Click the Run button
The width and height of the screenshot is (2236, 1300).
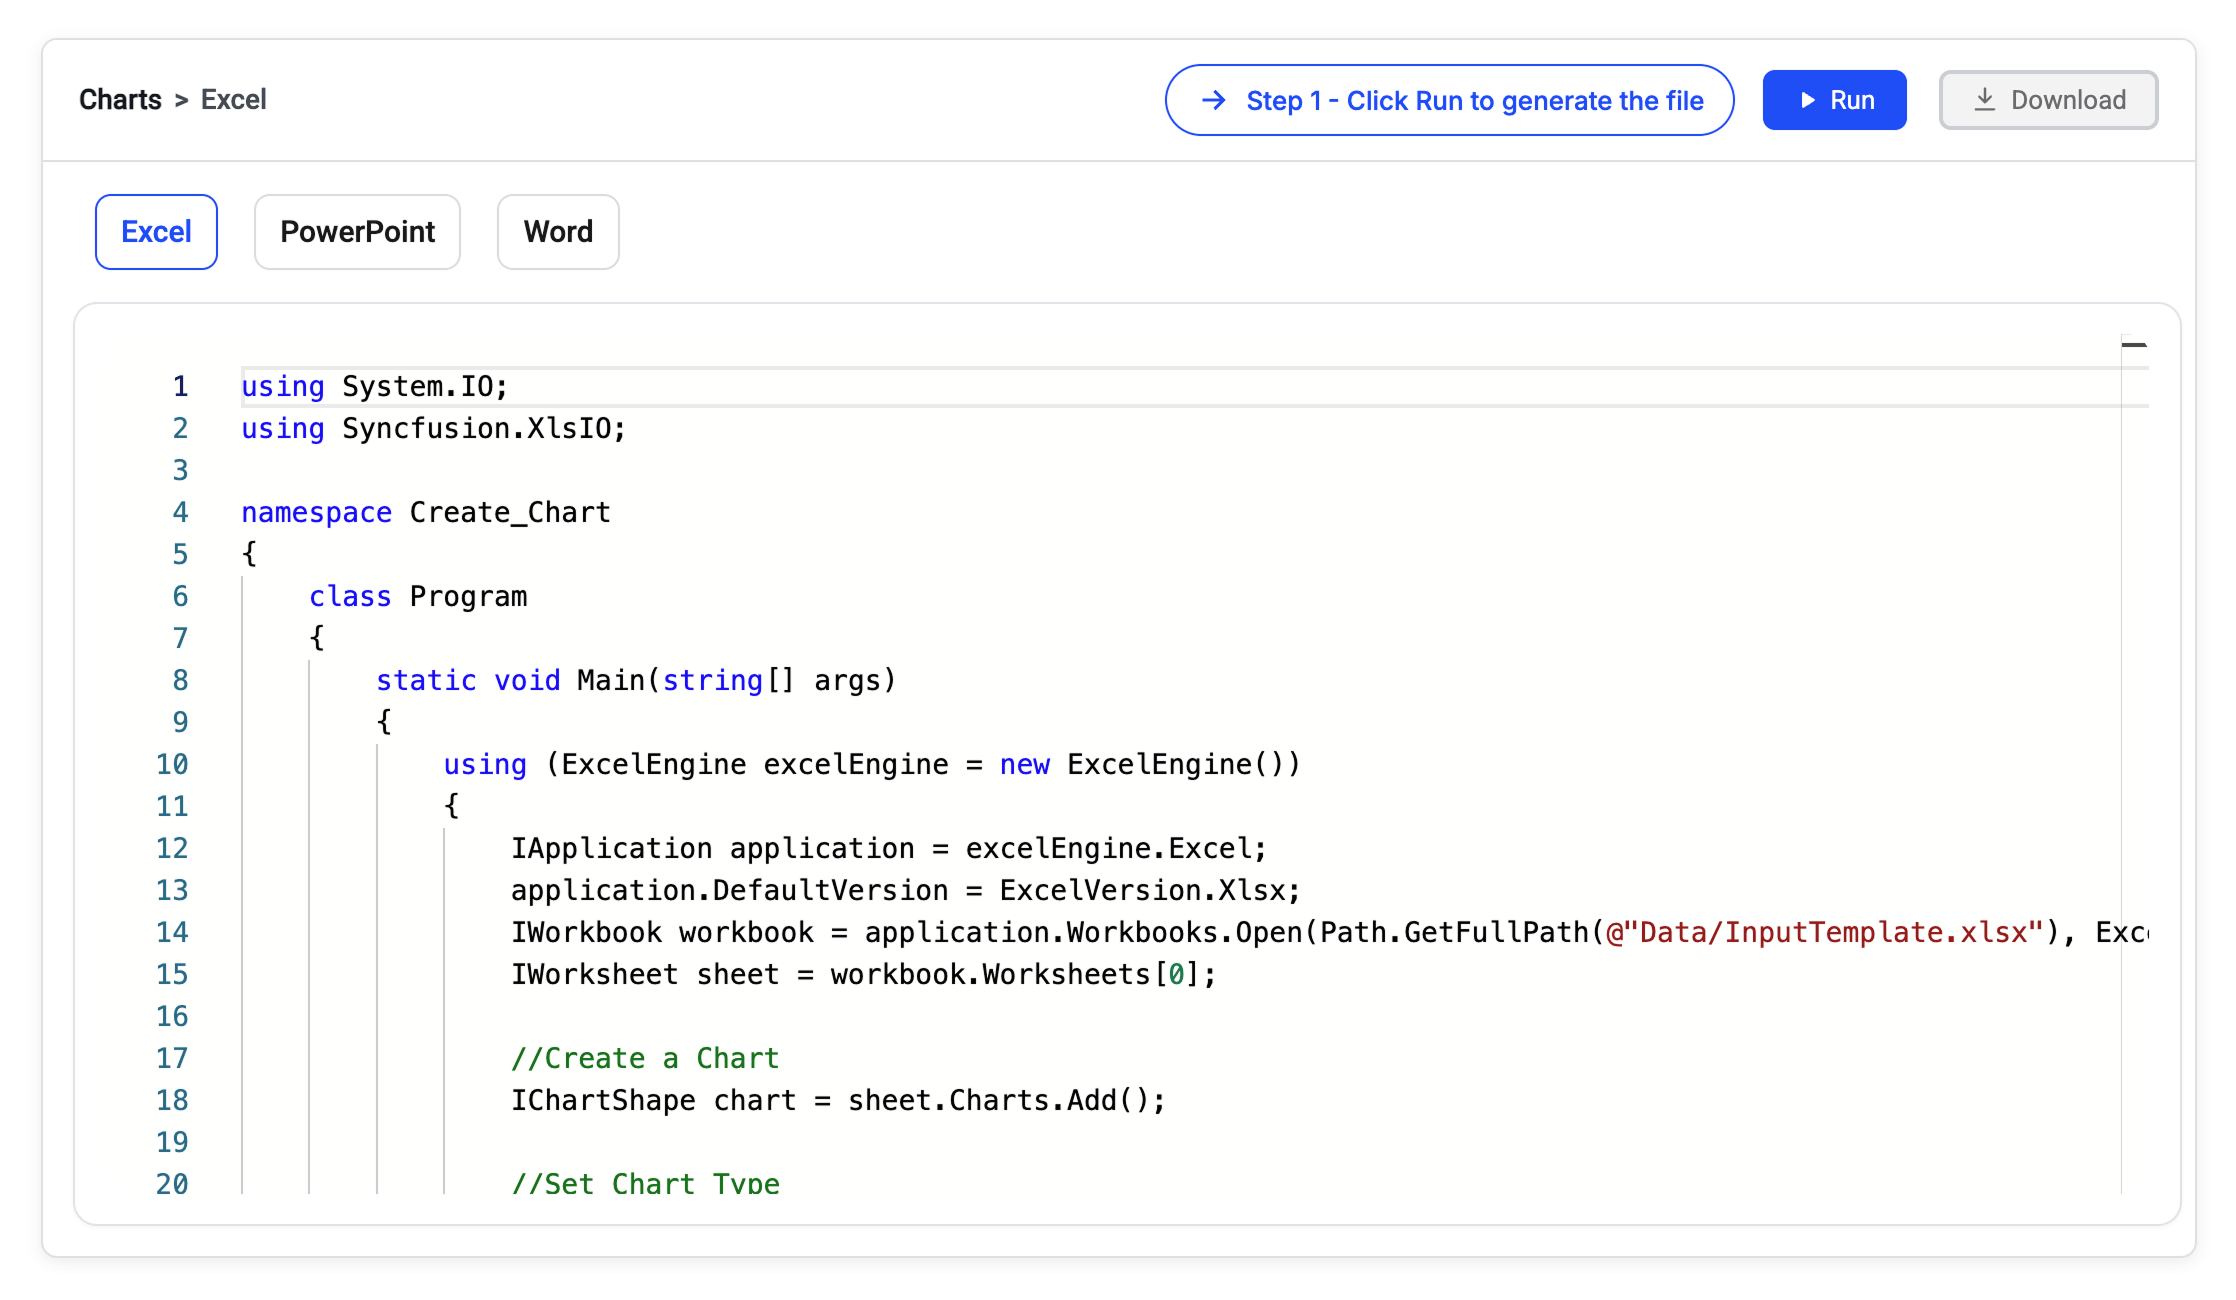coord(1834,100)
